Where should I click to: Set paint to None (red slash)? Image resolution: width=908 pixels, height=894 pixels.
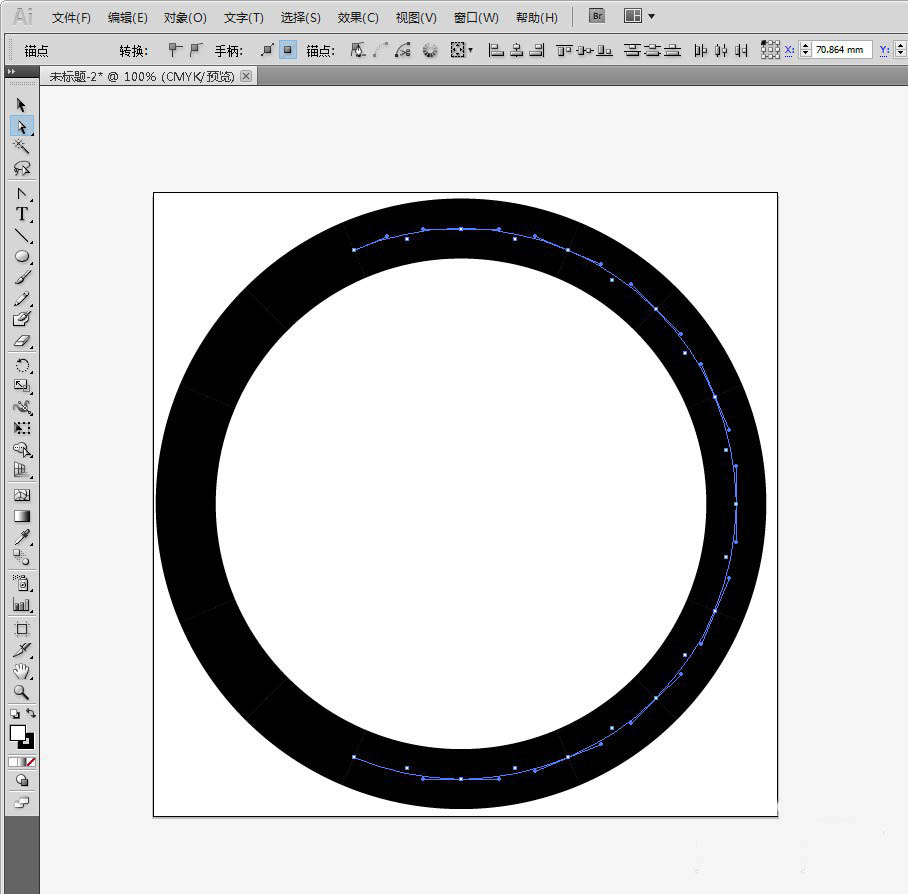(31, 762)
